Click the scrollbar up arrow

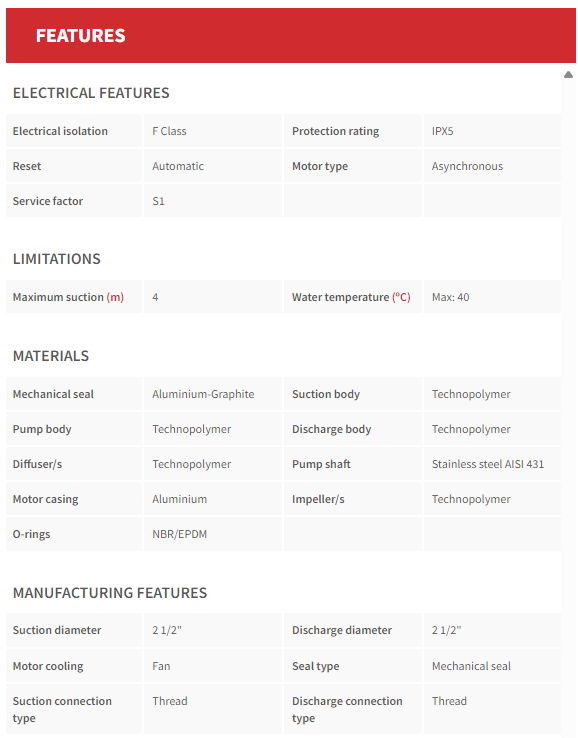coord(568,75)
